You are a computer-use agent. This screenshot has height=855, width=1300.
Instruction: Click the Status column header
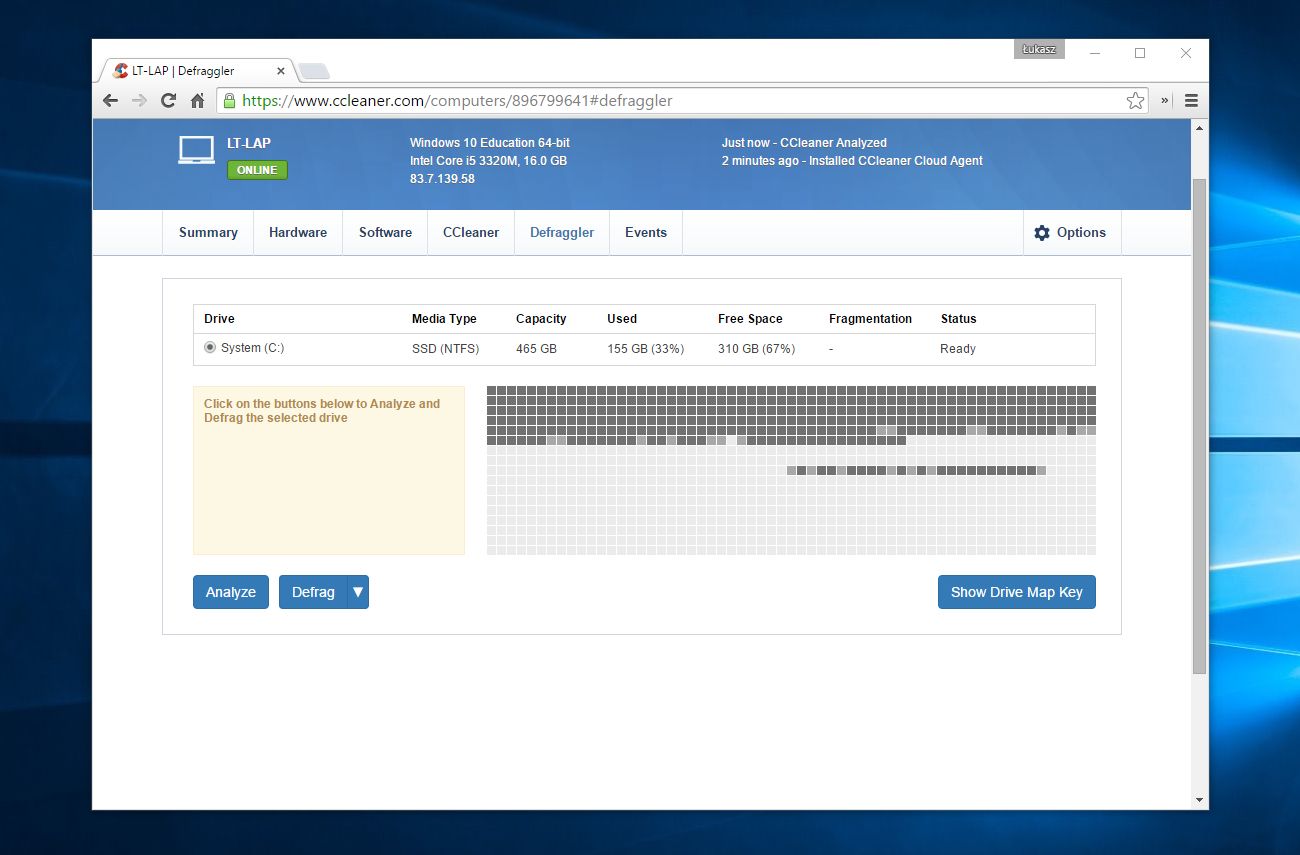coord(958,319)
